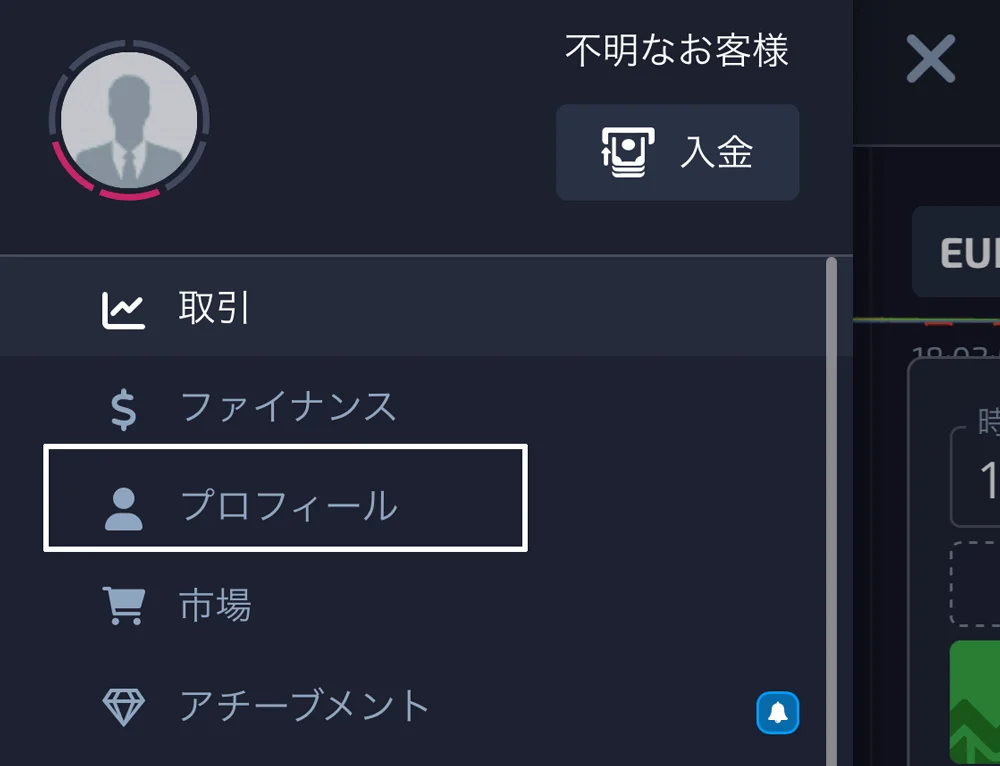
Task: Click the sidebar scrollbar track
Action: point(832,500)
